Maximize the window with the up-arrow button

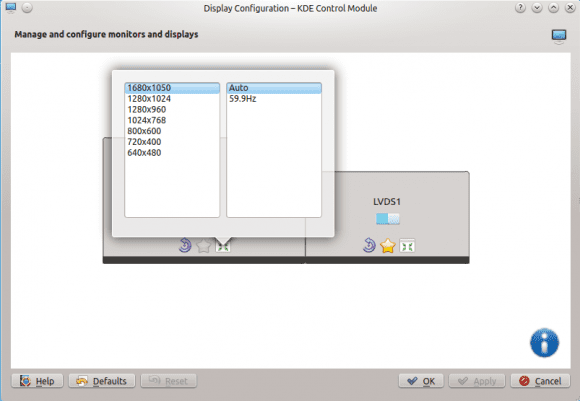(x=553, y=8)
